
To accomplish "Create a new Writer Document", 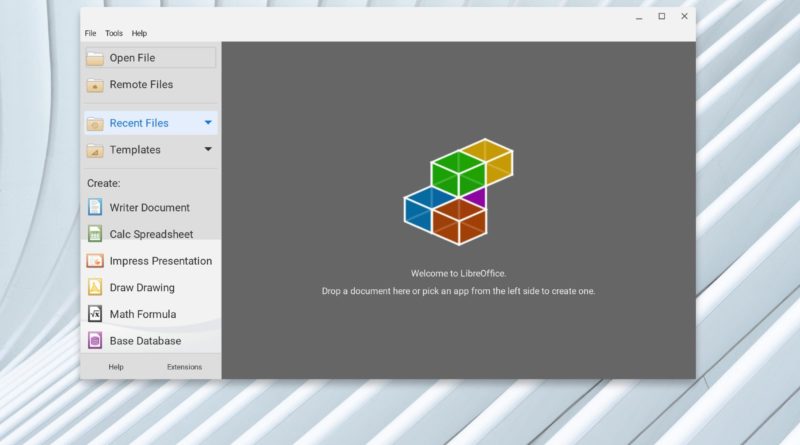I will click(151, 208).
